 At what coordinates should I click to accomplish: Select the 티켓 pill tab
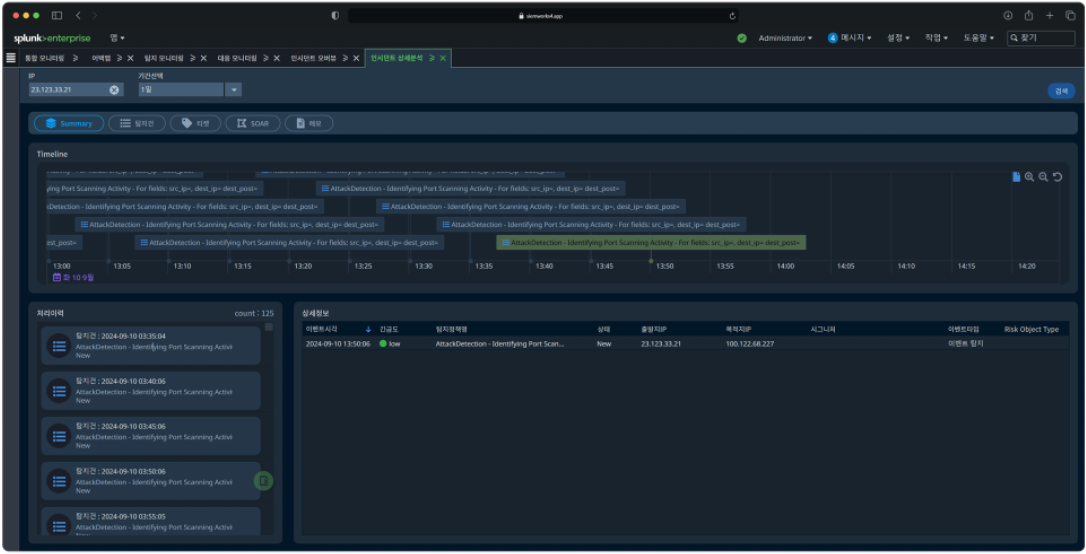pyautogui.click(x=195, y=123)
